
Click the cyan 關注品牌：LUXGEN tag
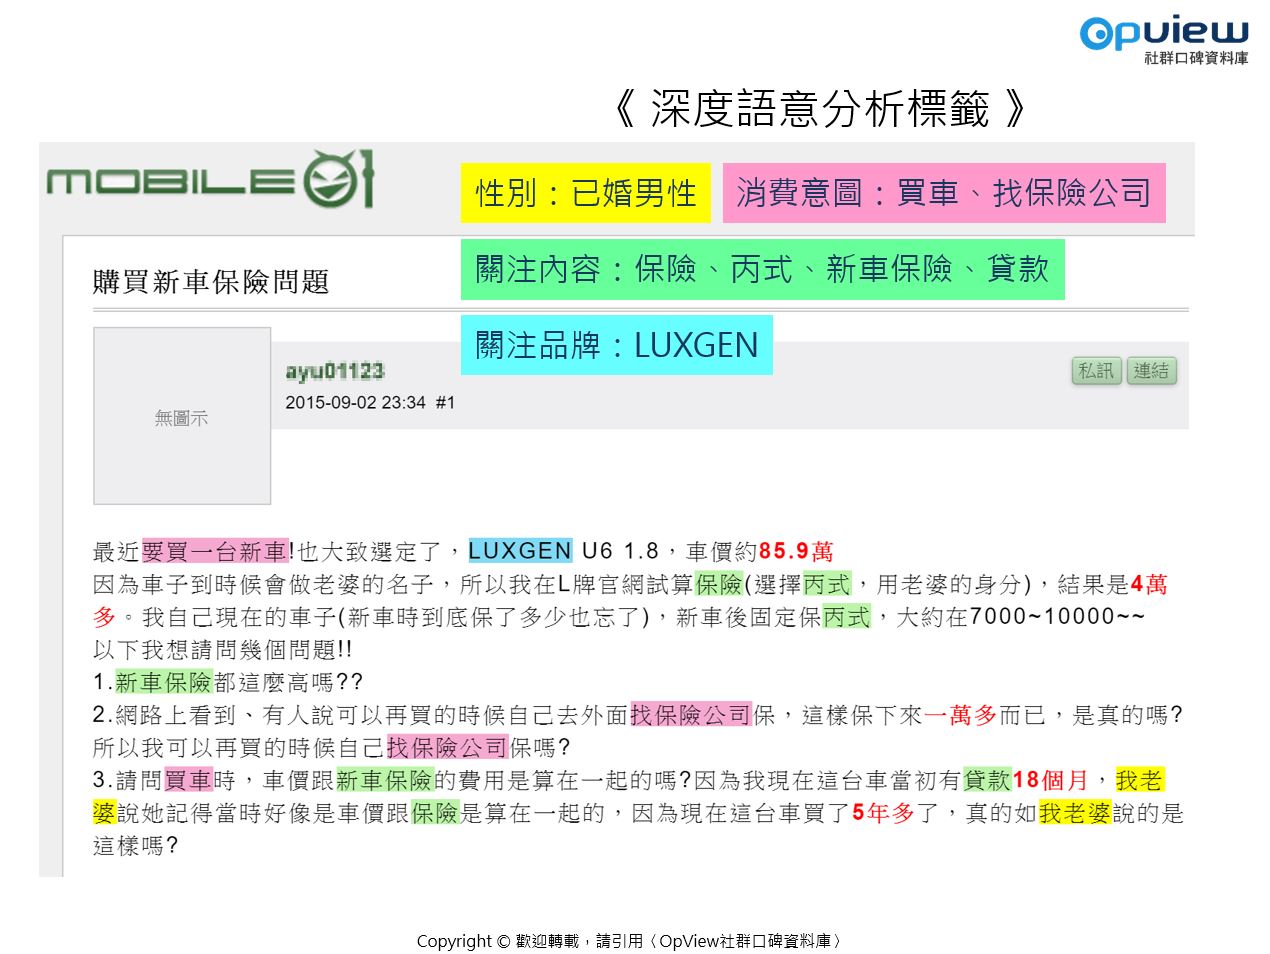coord(617,345)
